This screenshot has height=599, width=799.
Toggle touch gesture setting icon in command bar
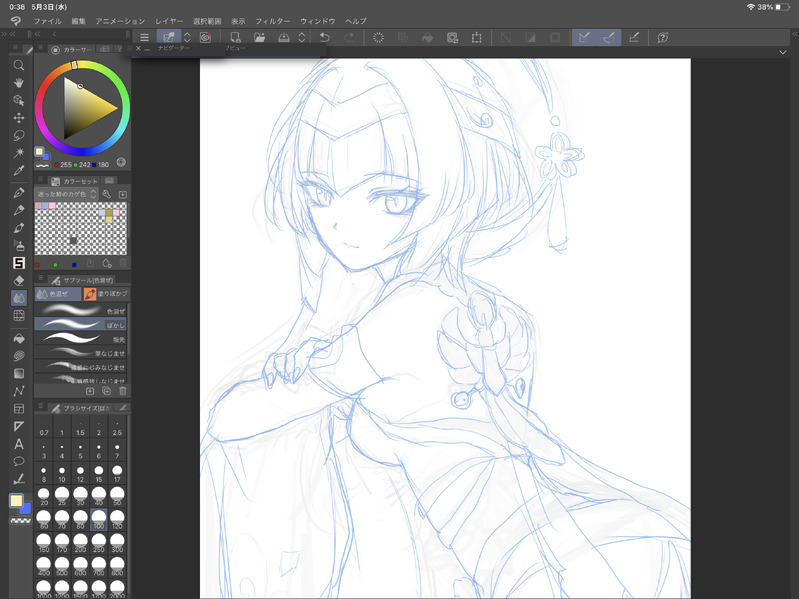(x=169, y=37)
